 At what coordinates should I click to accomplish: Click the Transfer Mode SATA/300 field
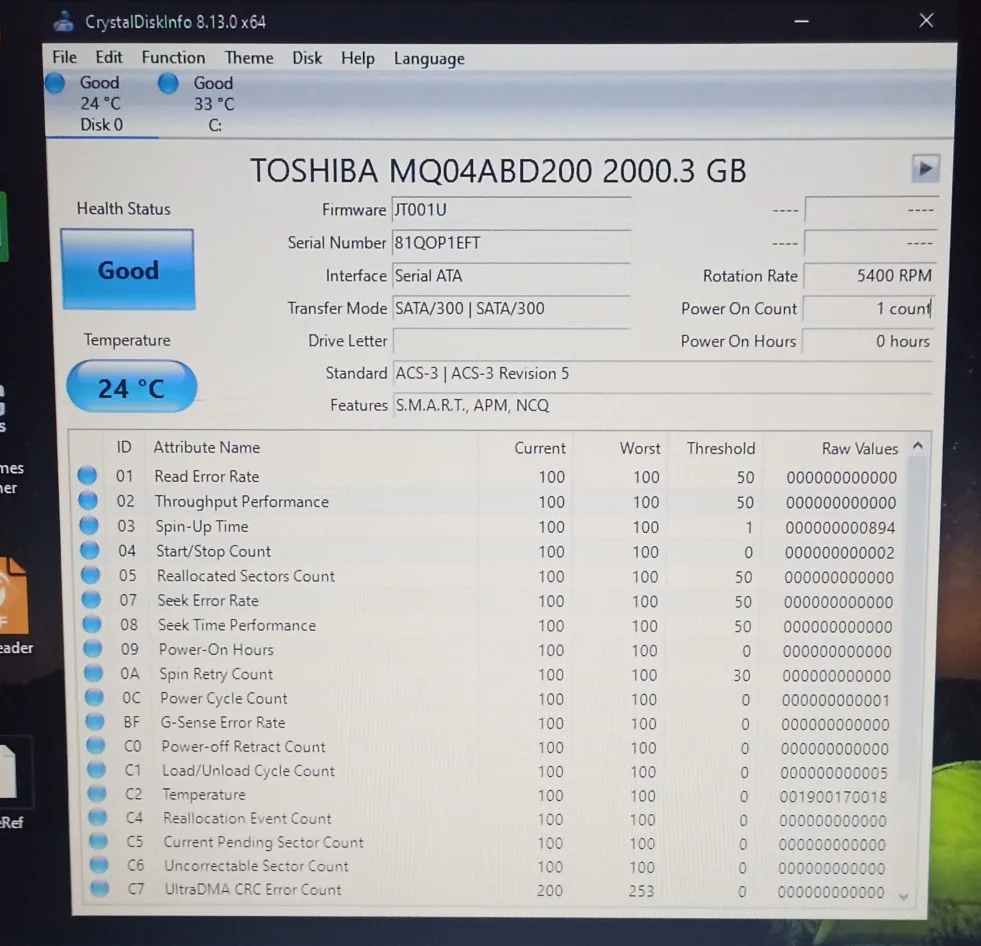tap(511, 308)
